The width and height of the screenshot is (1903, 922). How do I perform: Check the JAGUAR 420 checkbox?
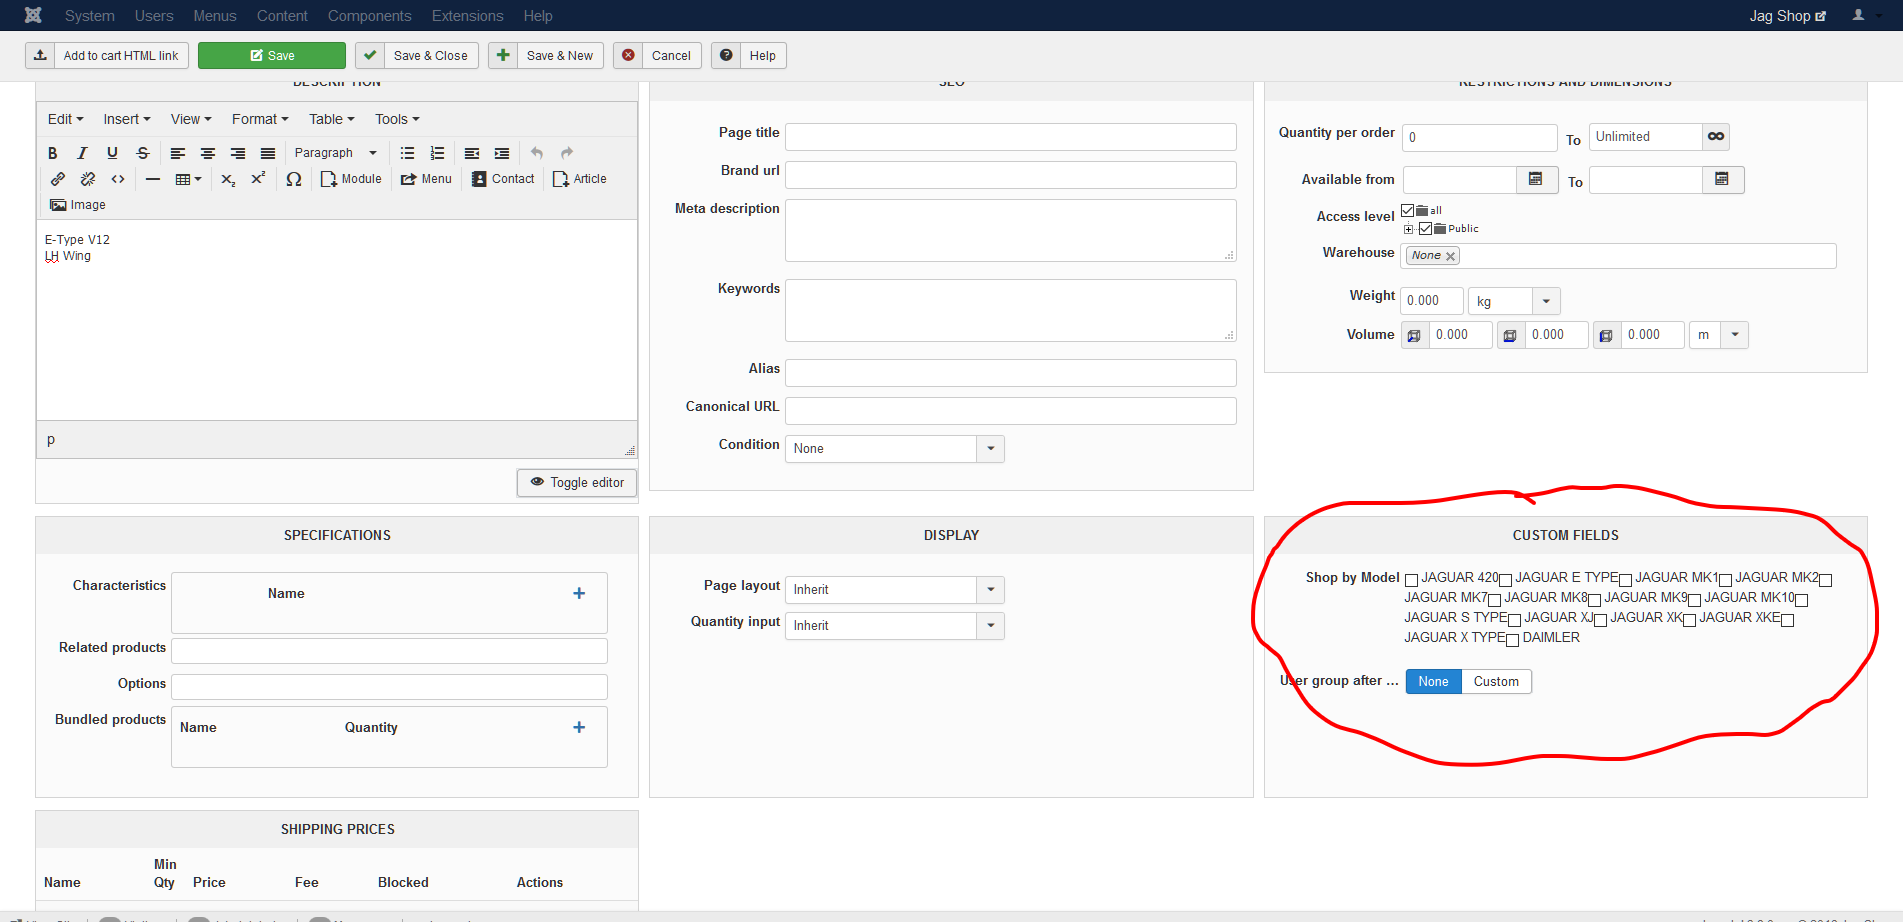[1411, 580]
